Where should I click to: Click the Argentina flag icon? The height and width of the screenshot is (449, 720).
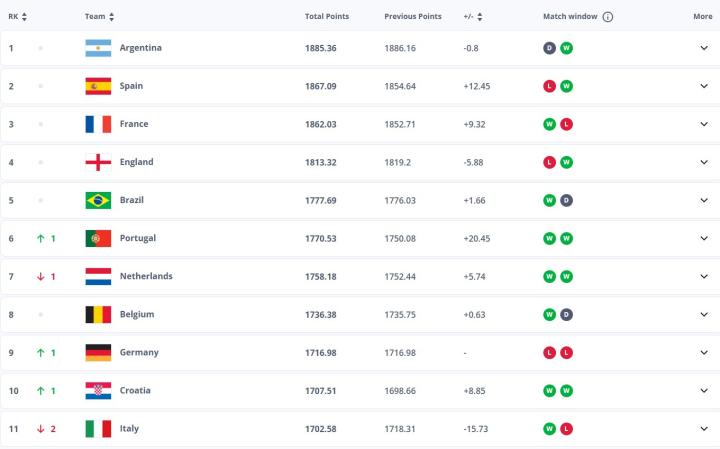click(x=97, y=48)
